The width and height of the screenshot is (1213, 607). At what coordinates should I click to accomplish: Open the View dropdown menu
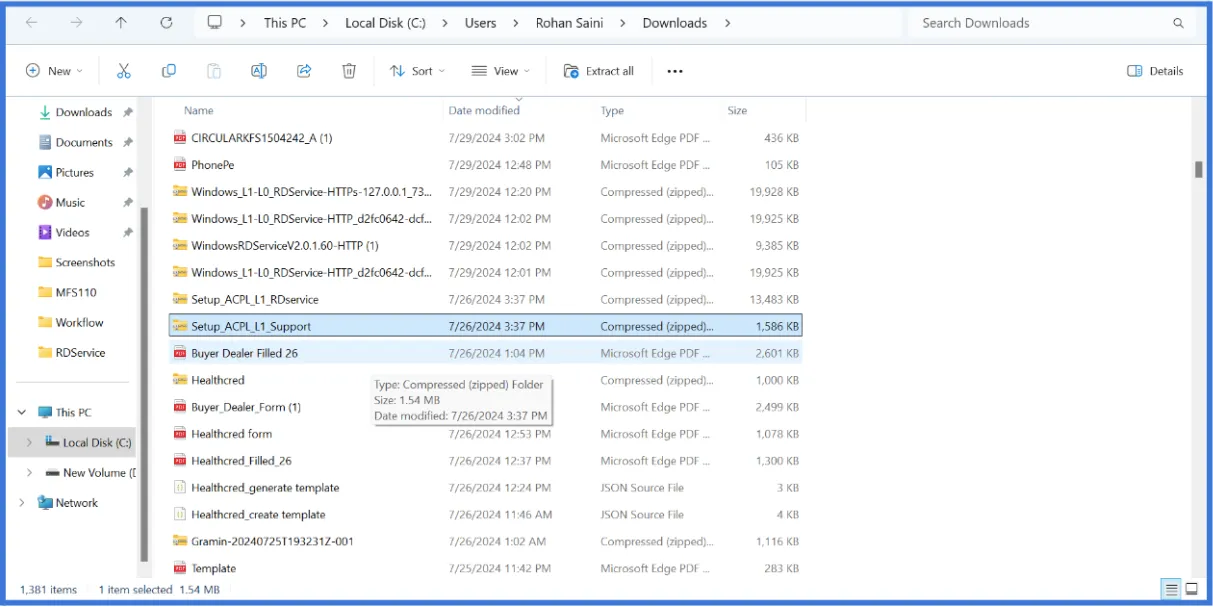coord(501,71)
